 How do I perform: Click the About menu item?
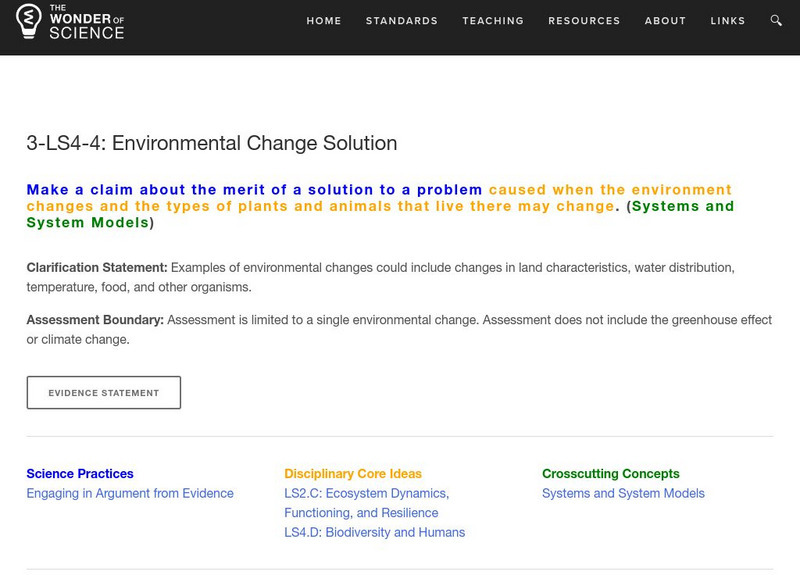click(665, 21)
